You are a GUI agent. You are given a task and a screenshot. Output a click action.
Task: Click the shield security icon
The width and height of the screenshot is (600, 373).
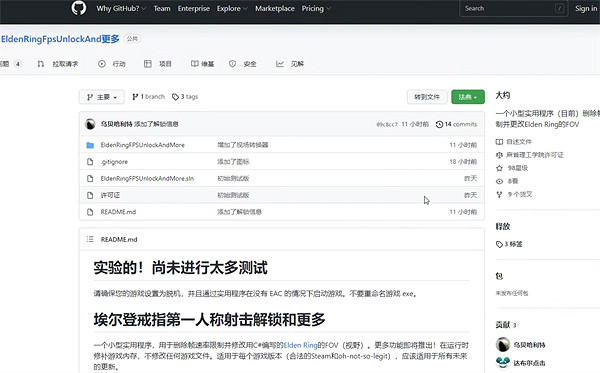[232, 64]
